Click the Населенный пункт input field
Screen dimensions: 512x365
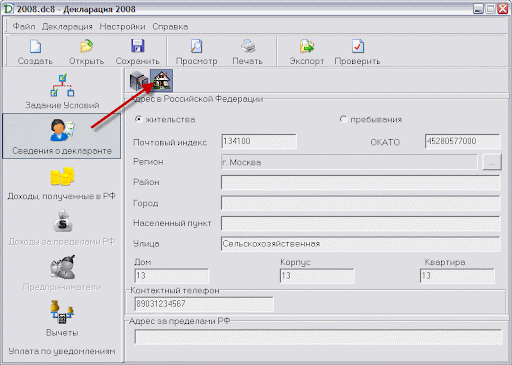click(361, 223)
